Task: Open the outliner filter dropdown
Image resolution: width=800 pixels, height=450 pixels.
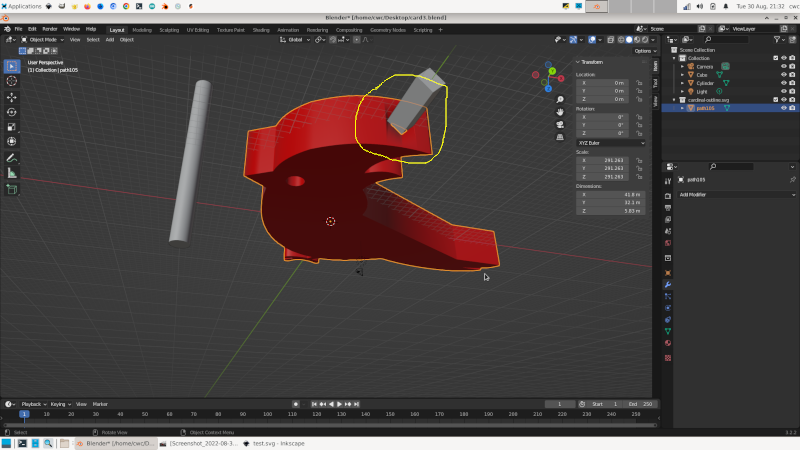Action: [x=779, y=39]
